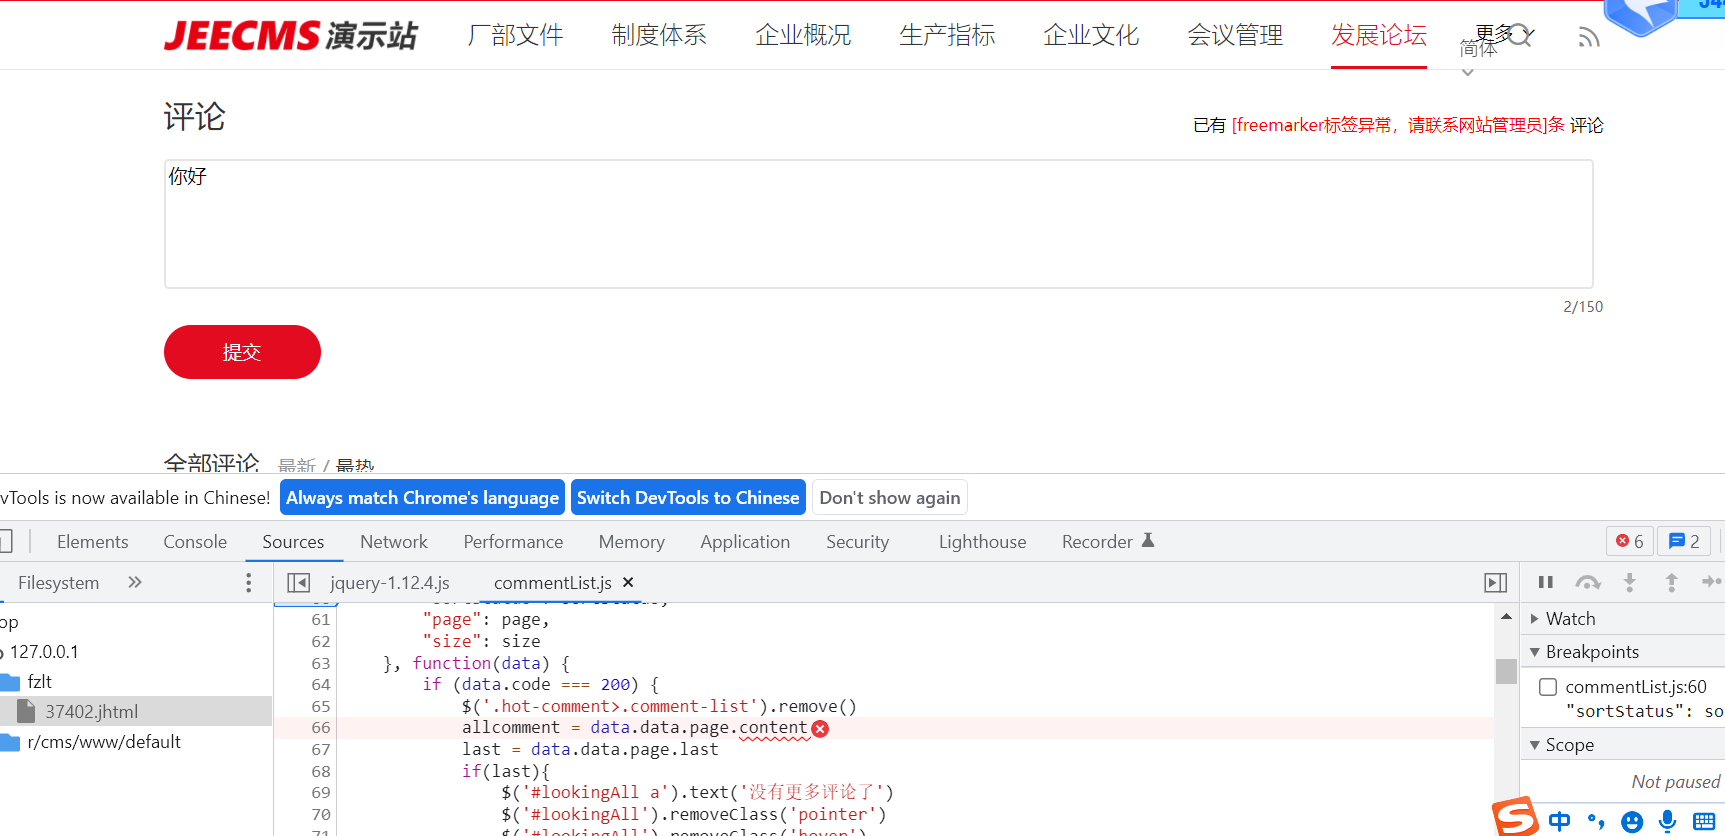This screenshot has height=836, width=1725.
Task: Open the RSS feed icon
Action: tap(1588, 38)
